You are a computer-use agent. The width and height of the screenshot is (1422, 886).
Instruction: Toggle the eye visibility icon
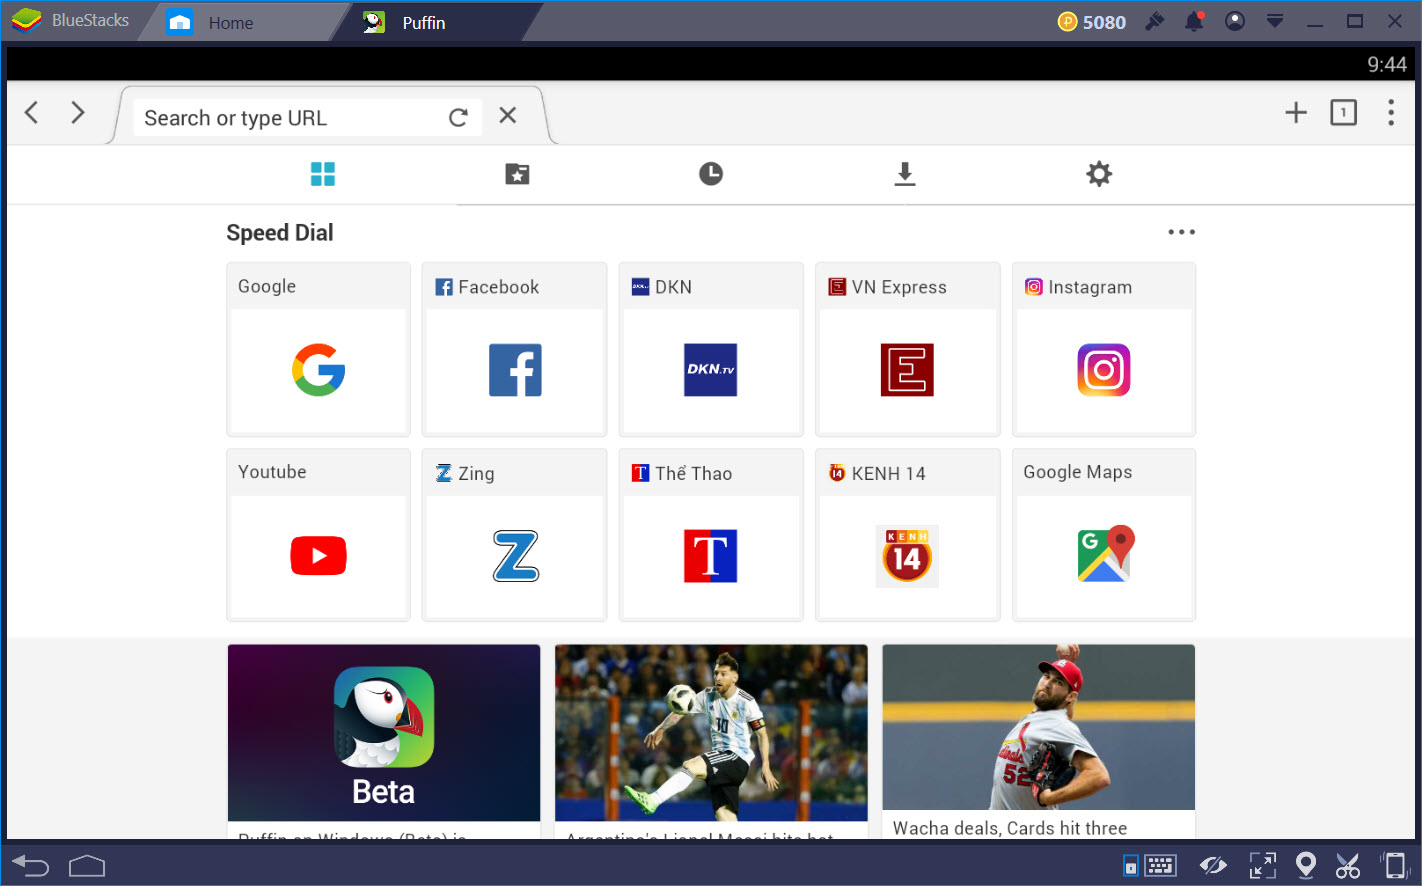[x=1213, y=866]
